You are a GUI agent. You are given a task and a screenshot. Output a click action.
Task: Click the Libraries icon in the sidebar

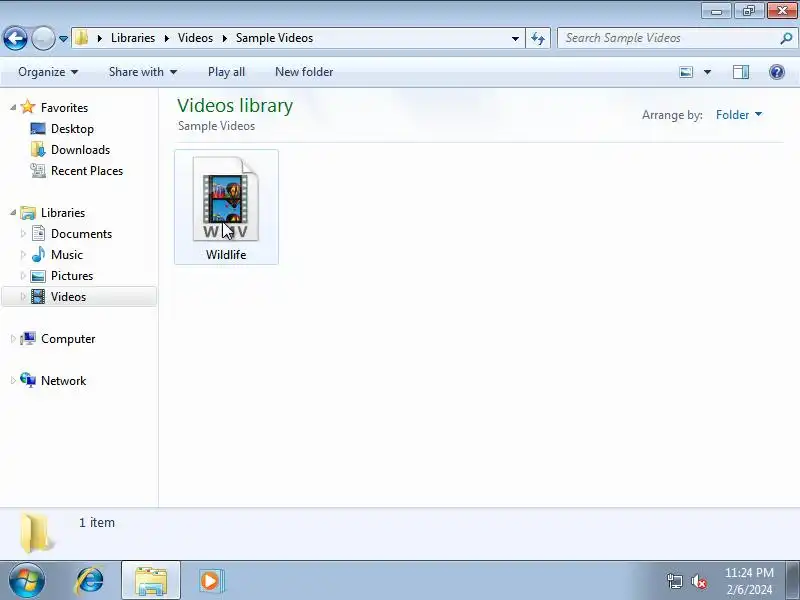coord(28,213)
